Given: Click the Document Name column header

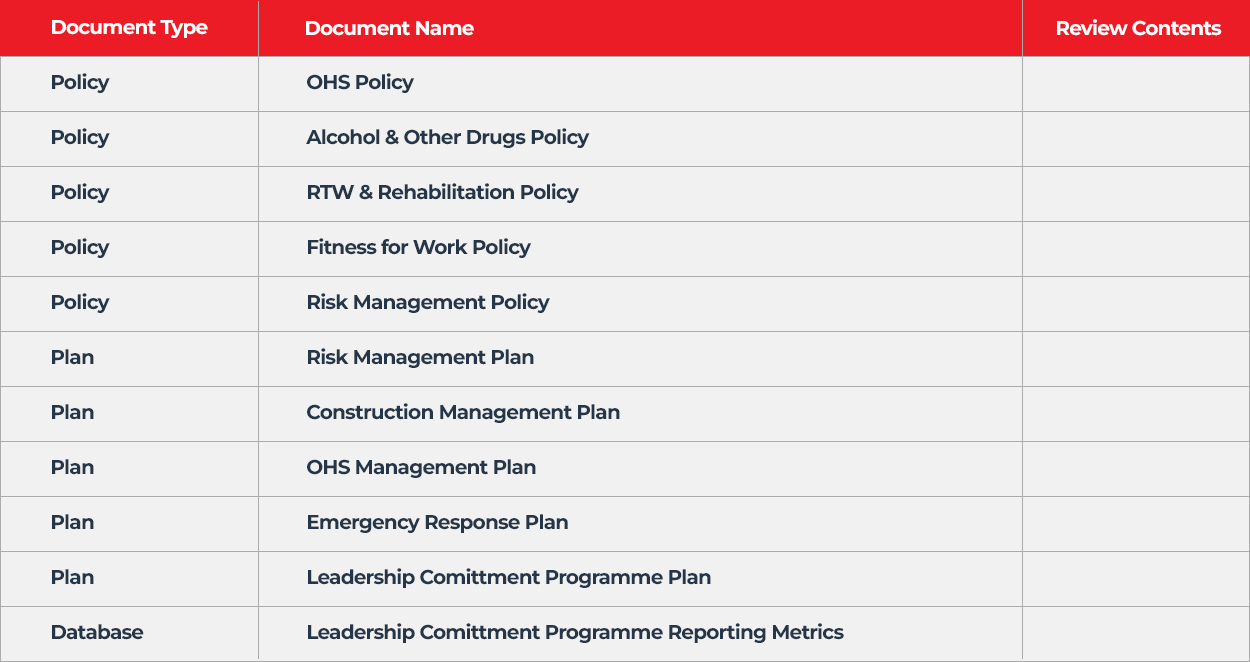Looking at the screenshot, I should (x=389, y=28).
